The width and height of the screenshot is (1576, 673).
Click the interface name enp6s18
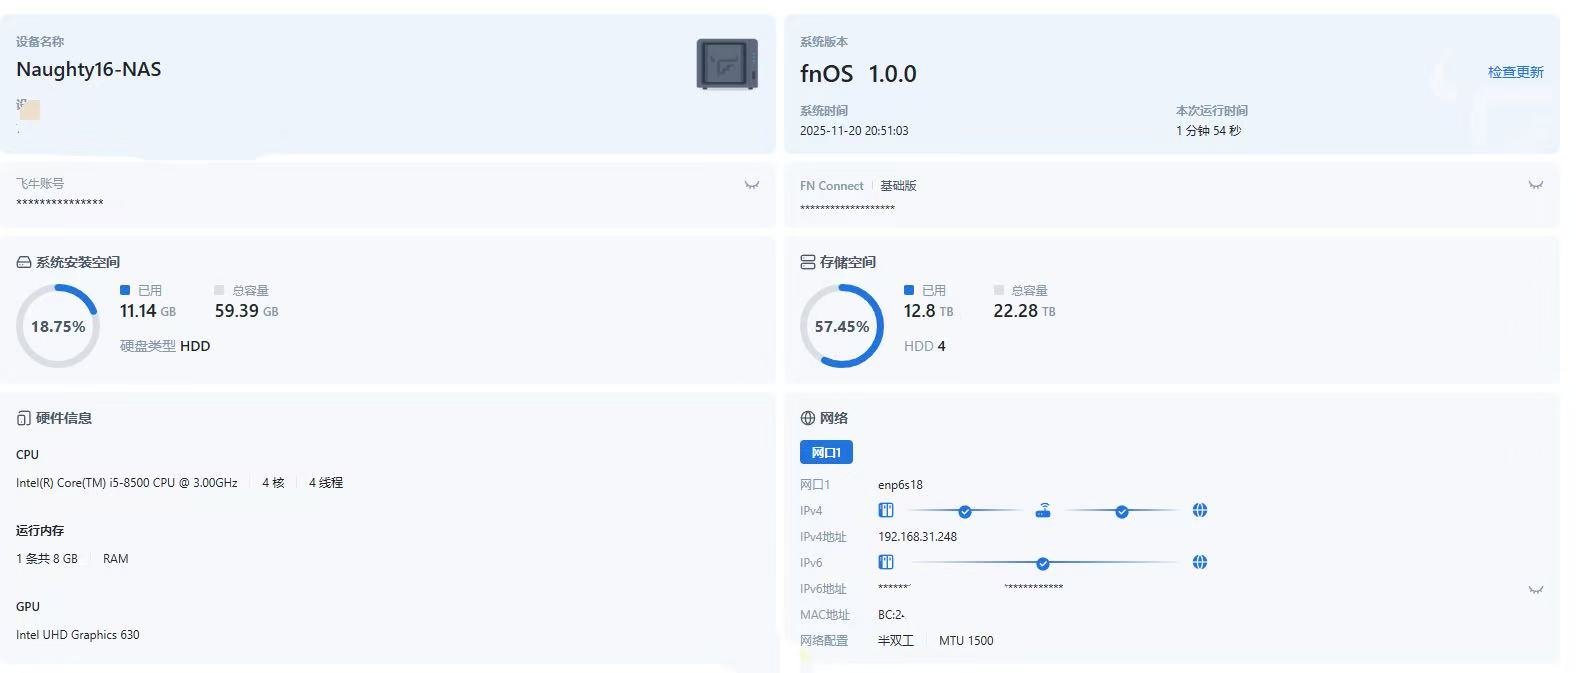click(x=900, y=485)
